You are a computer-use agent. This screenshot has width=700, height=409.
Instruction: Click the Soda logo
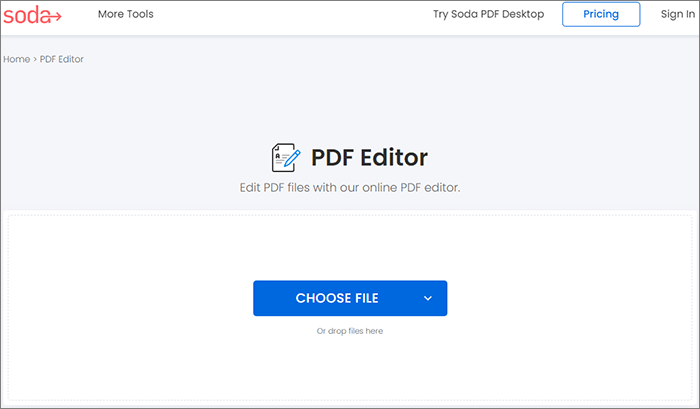(x=32, y=15)
